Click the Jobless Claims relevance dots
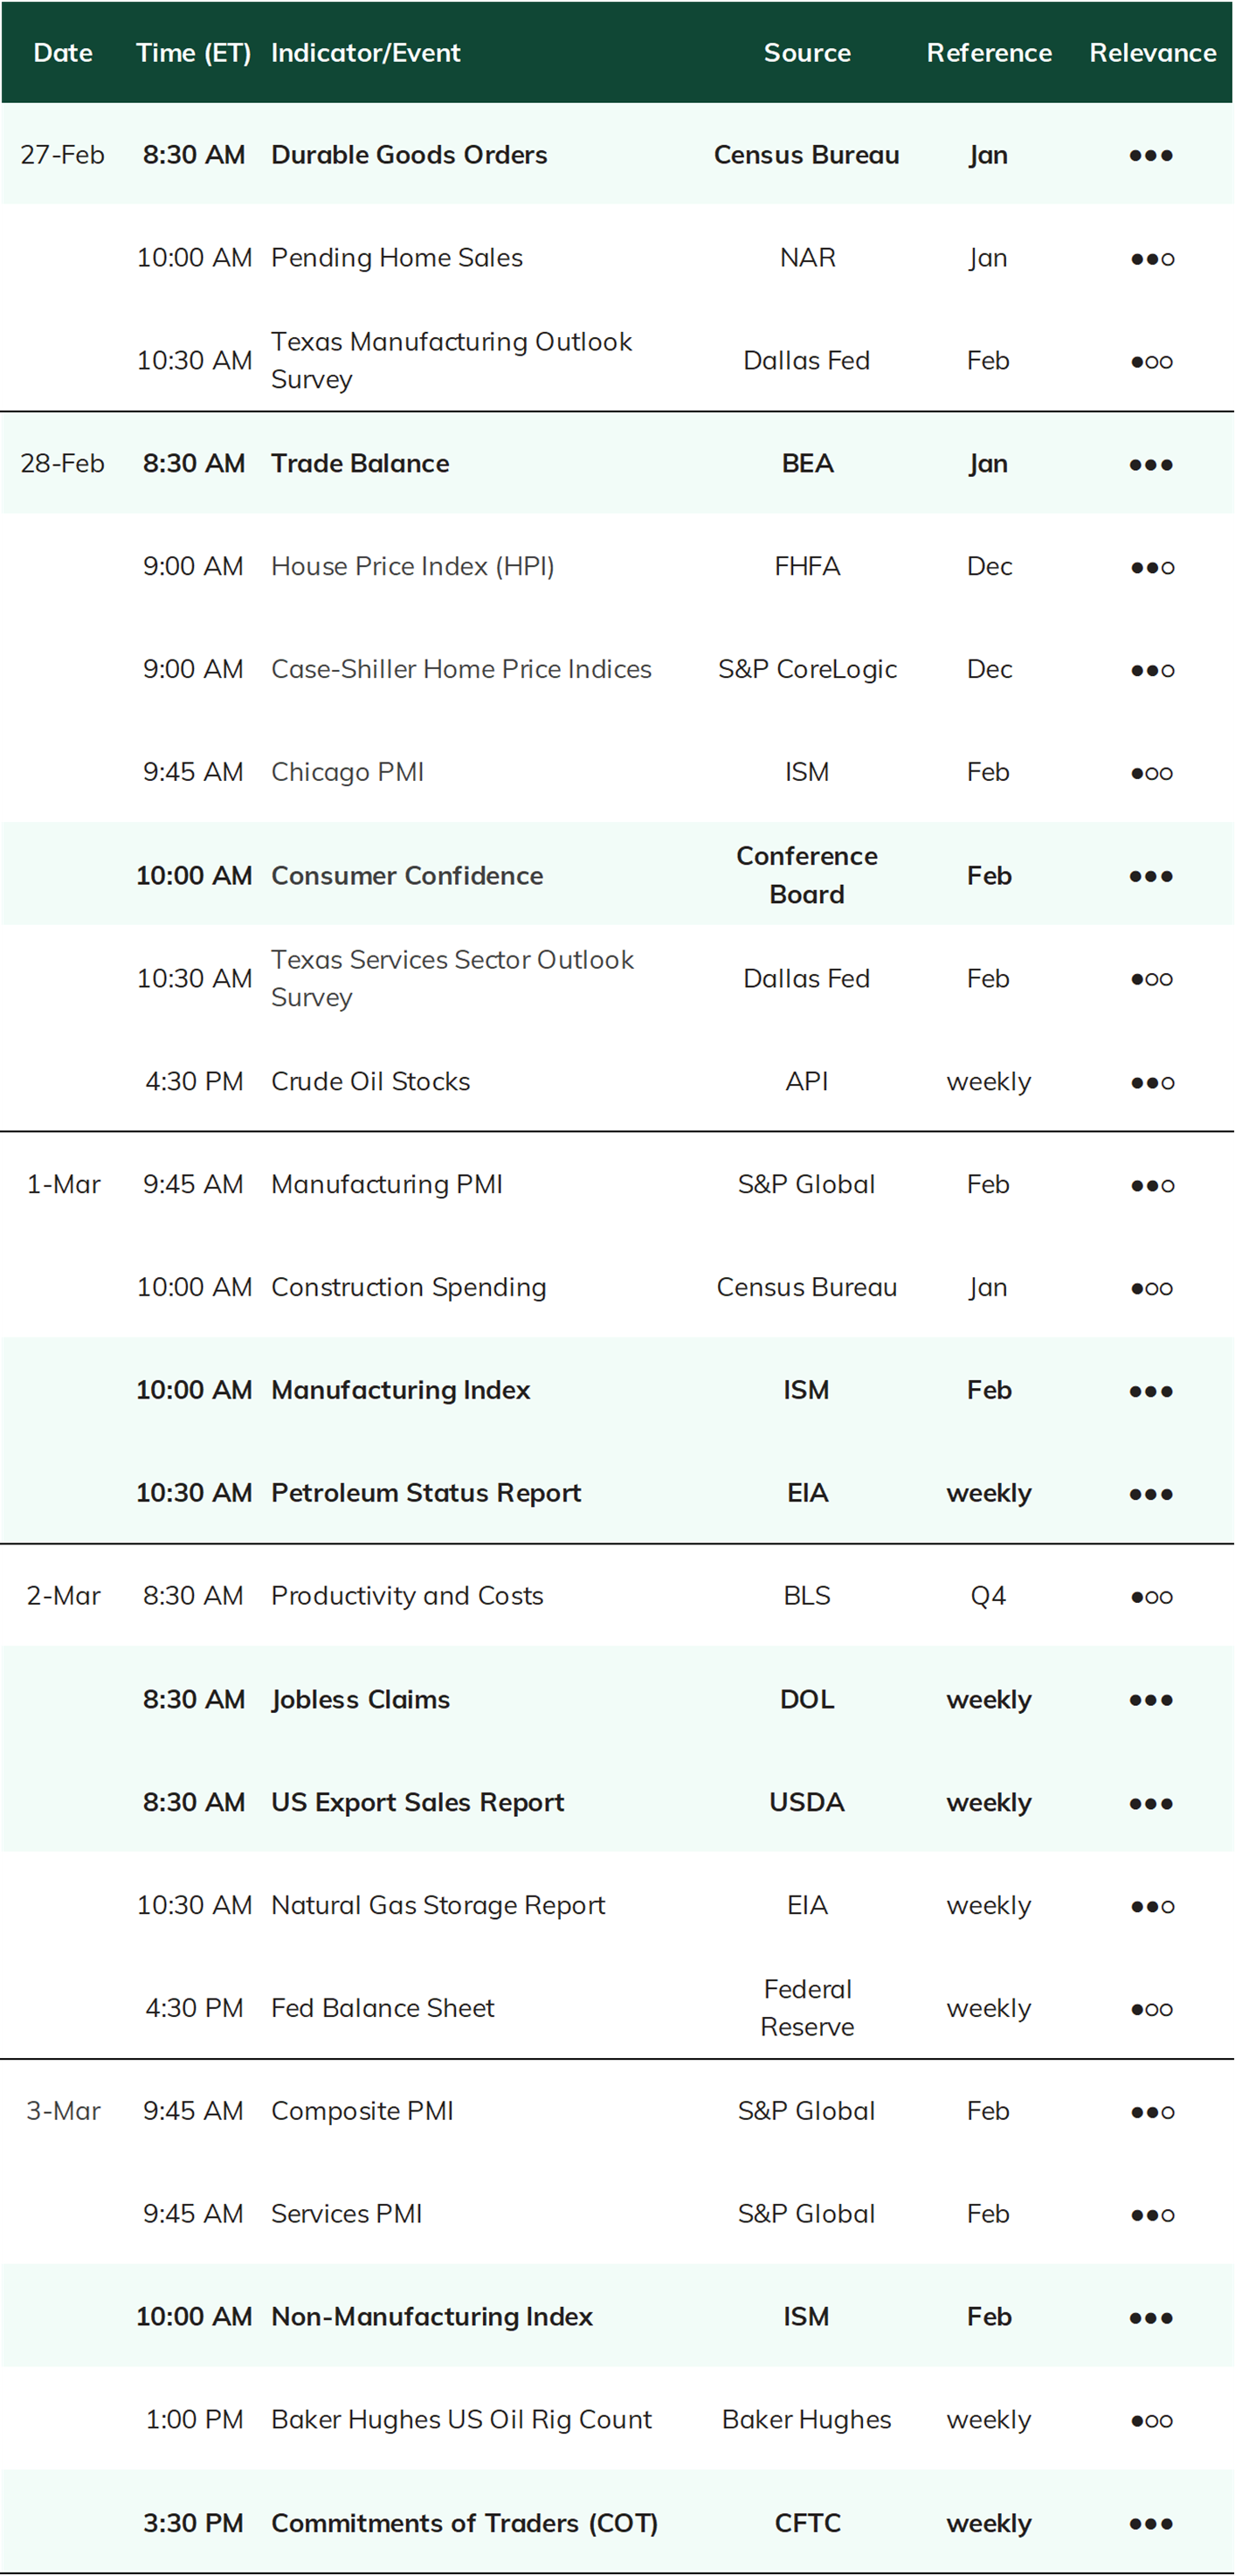1235x2576 pixels. [1151, 1700]
